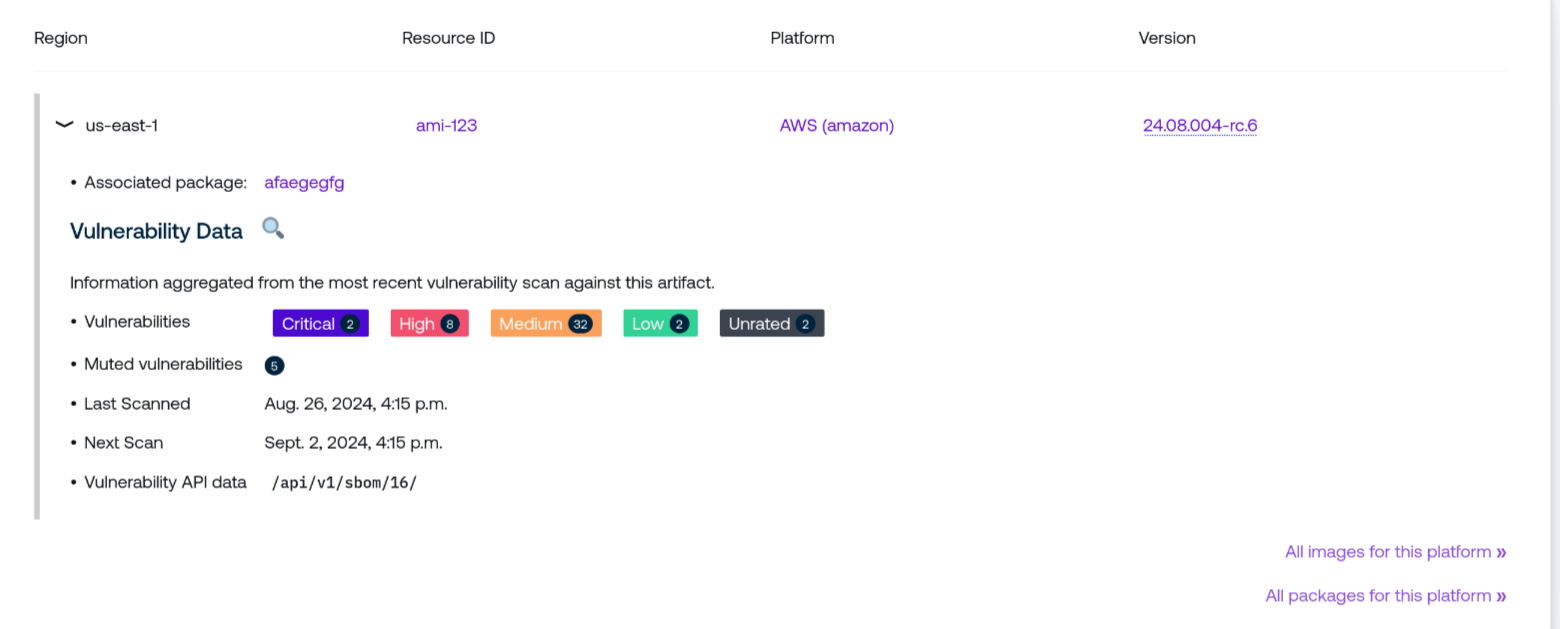Image resolution: width=1560 pixels, height=629 pixels.
Task: Select the Critical vulnerabilities badge
Action: [320, 323]
